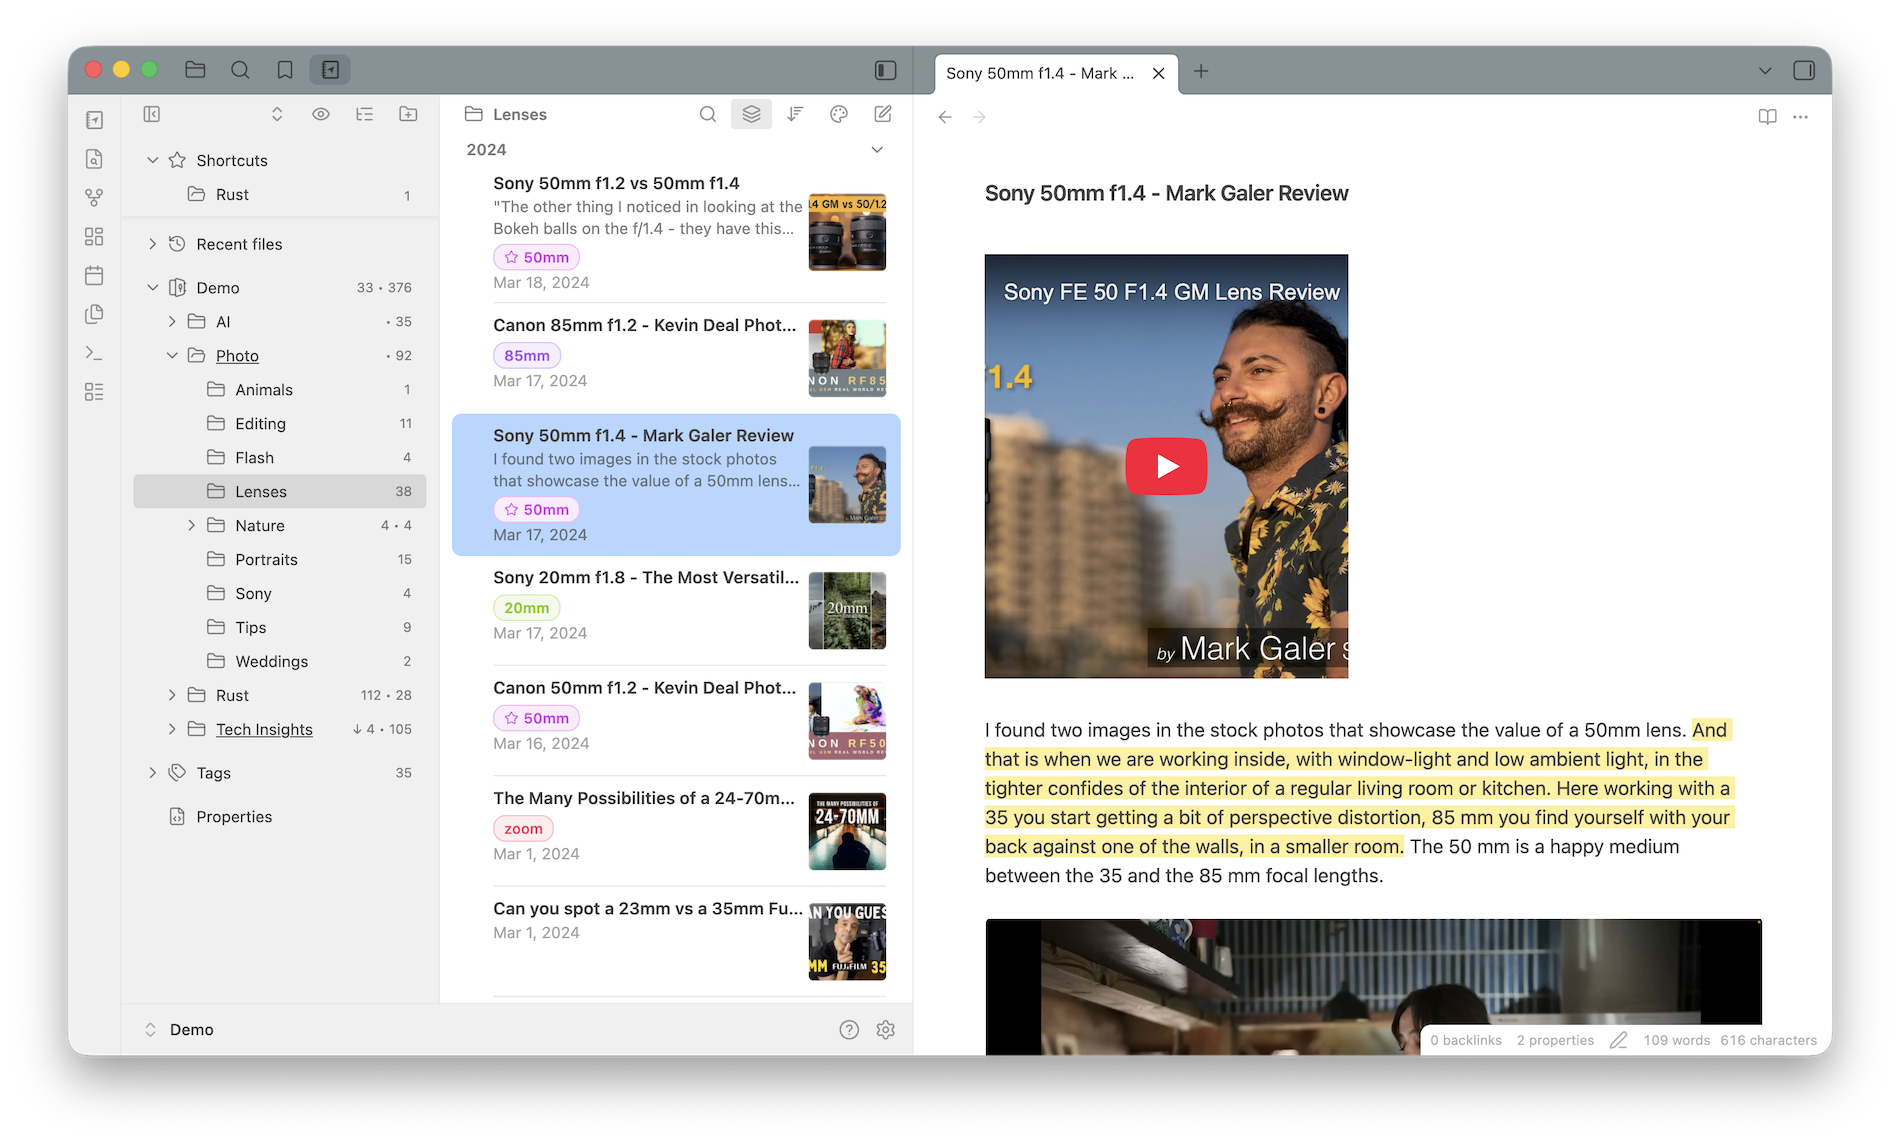Add a new tab with plus button

click(1201, 71)
